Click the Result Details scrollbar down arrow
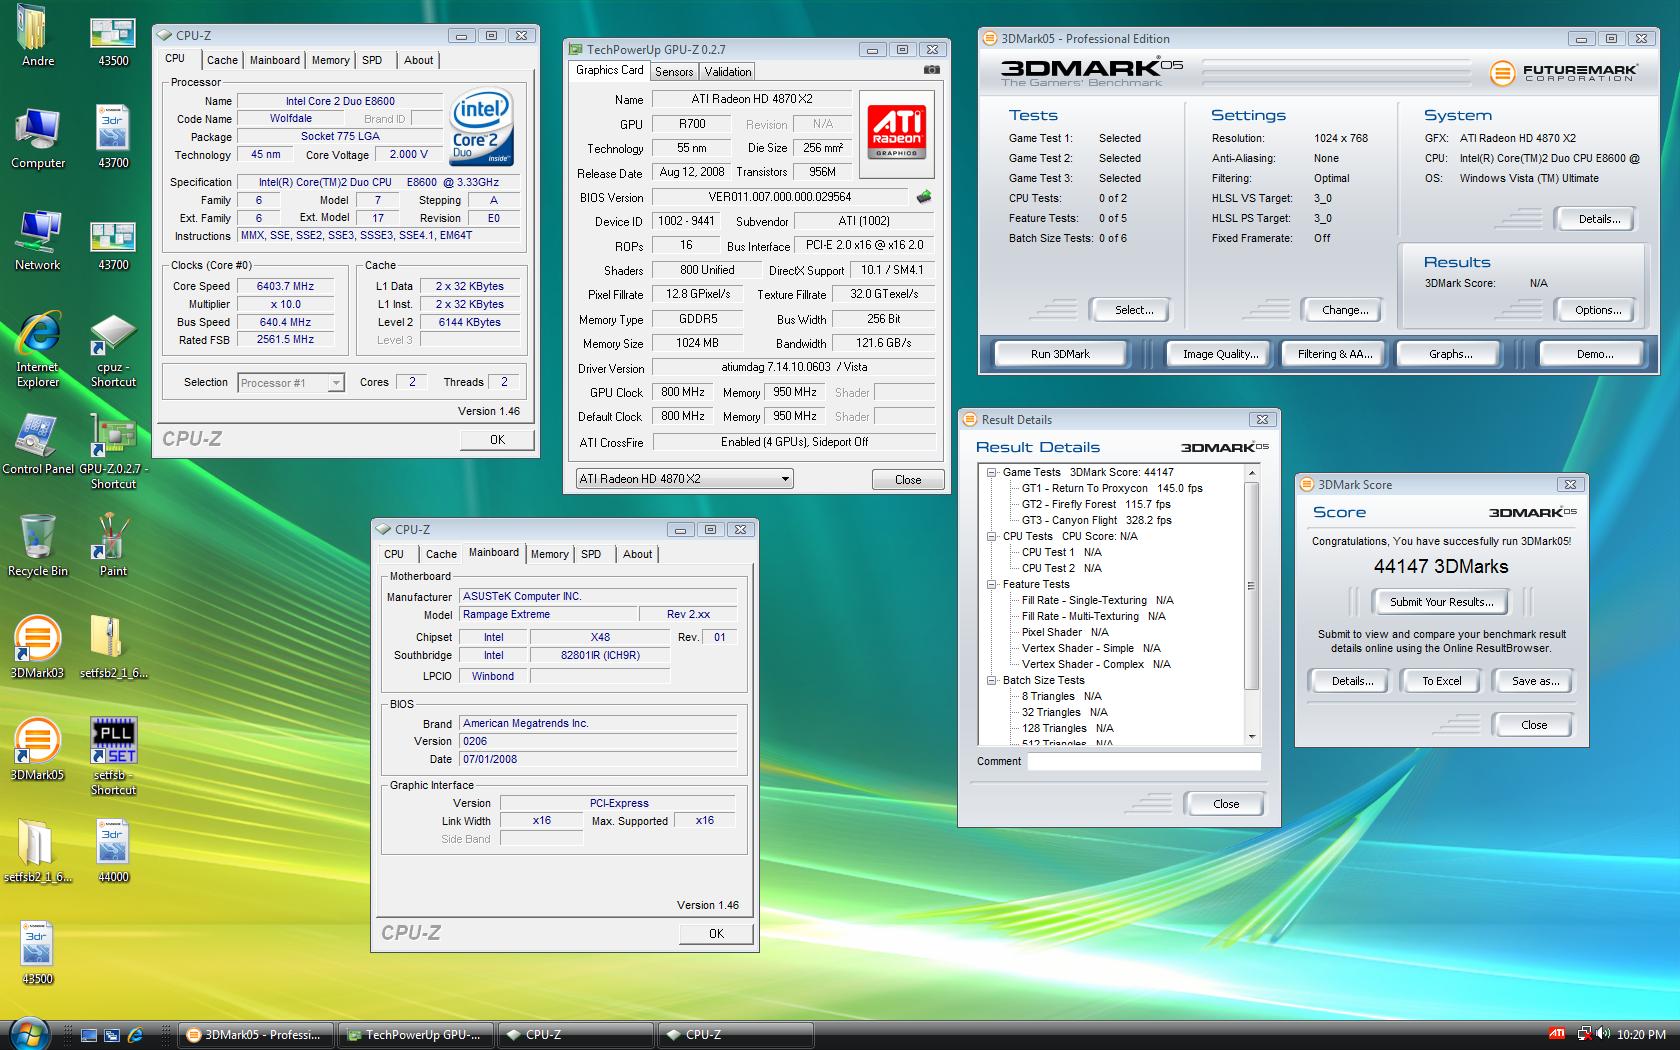The width and height of the screenshot is (1680, 1050). click(x=1252, y=737)
